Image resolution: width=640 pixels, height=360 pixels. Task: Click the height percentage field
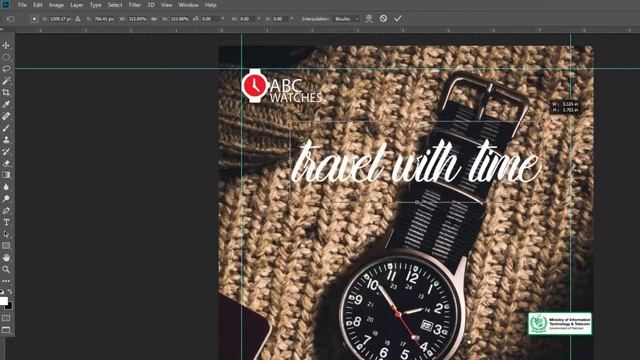[x=180, y=19]
